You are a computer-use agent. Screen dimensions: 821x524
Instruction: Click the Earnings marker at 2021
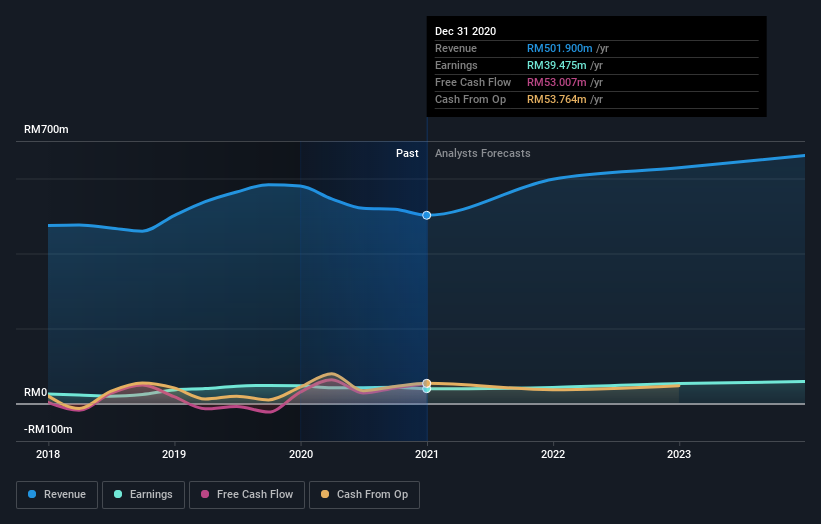click(x=427, y=389)
